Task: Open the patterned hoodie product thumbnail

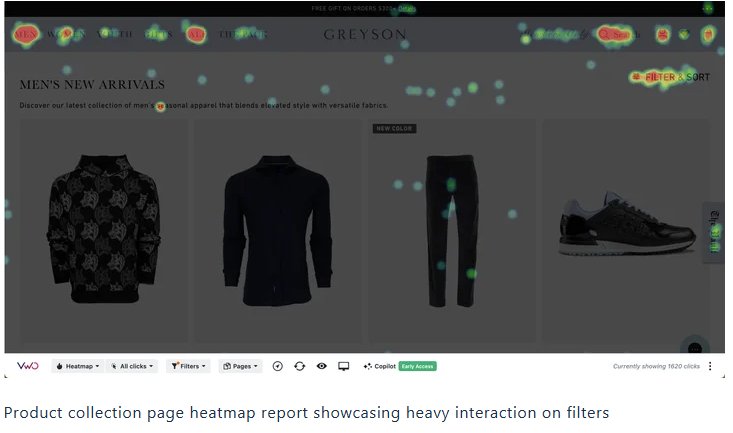Action: [103, 228]
